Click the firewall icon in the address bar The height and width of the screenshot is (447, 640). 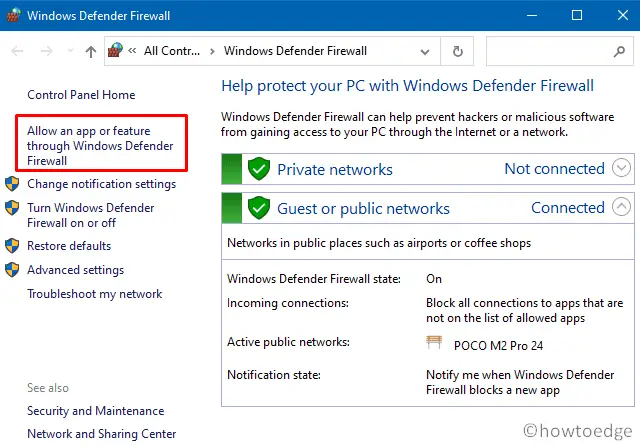pos(115,50)
